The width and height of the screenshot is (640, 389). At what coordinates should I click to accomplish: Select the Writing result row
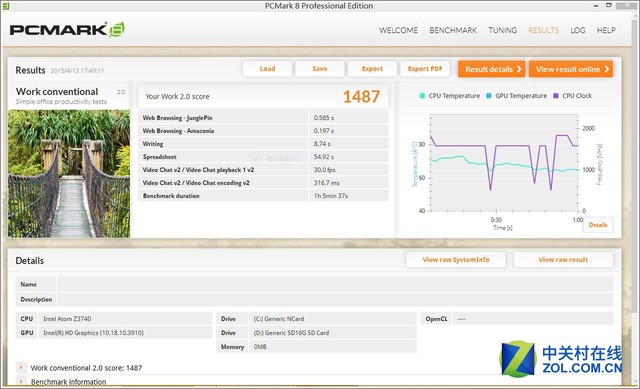pyautogui.click(x=263, y=144)
